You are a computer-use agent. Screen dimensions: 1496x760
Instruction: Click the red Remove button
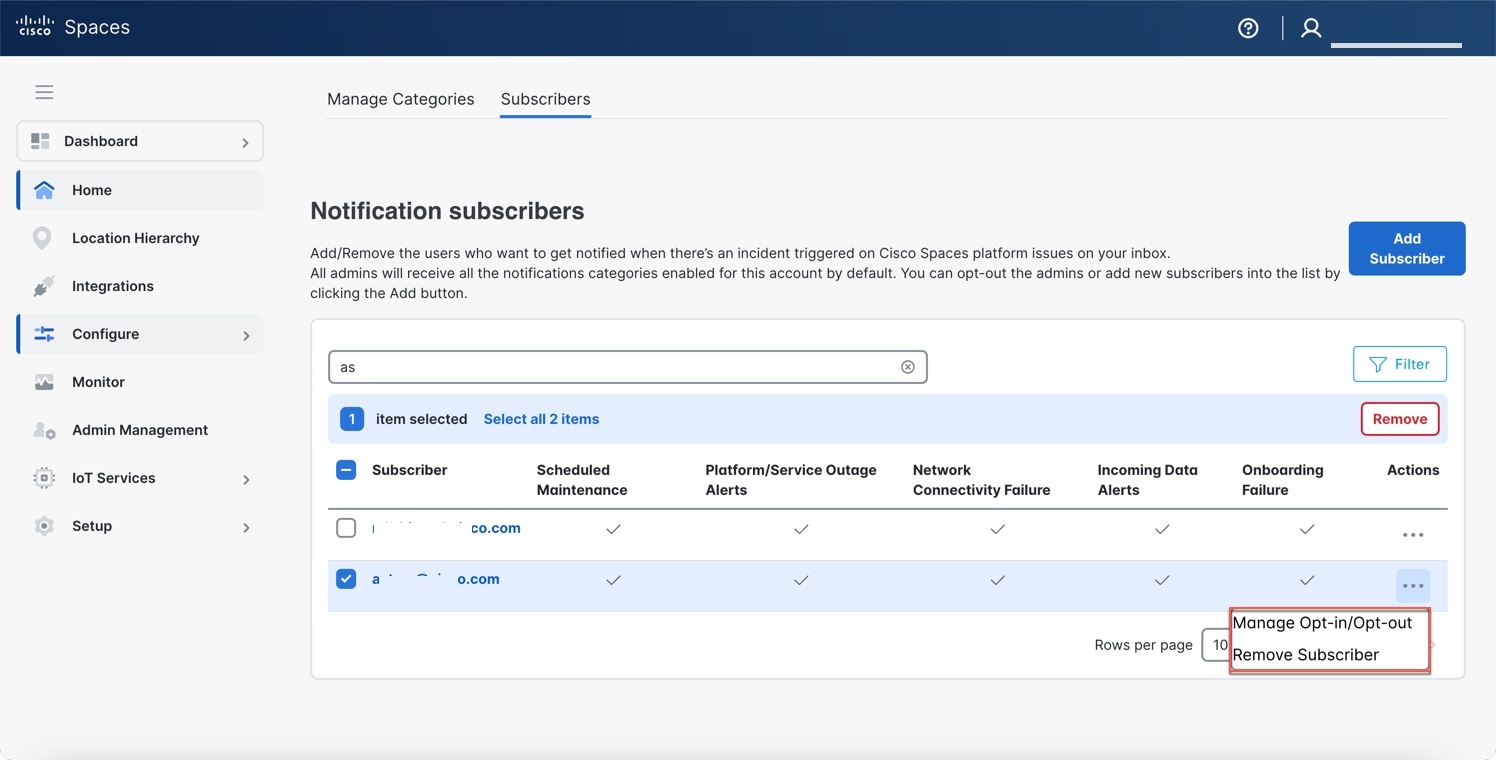1400,419
